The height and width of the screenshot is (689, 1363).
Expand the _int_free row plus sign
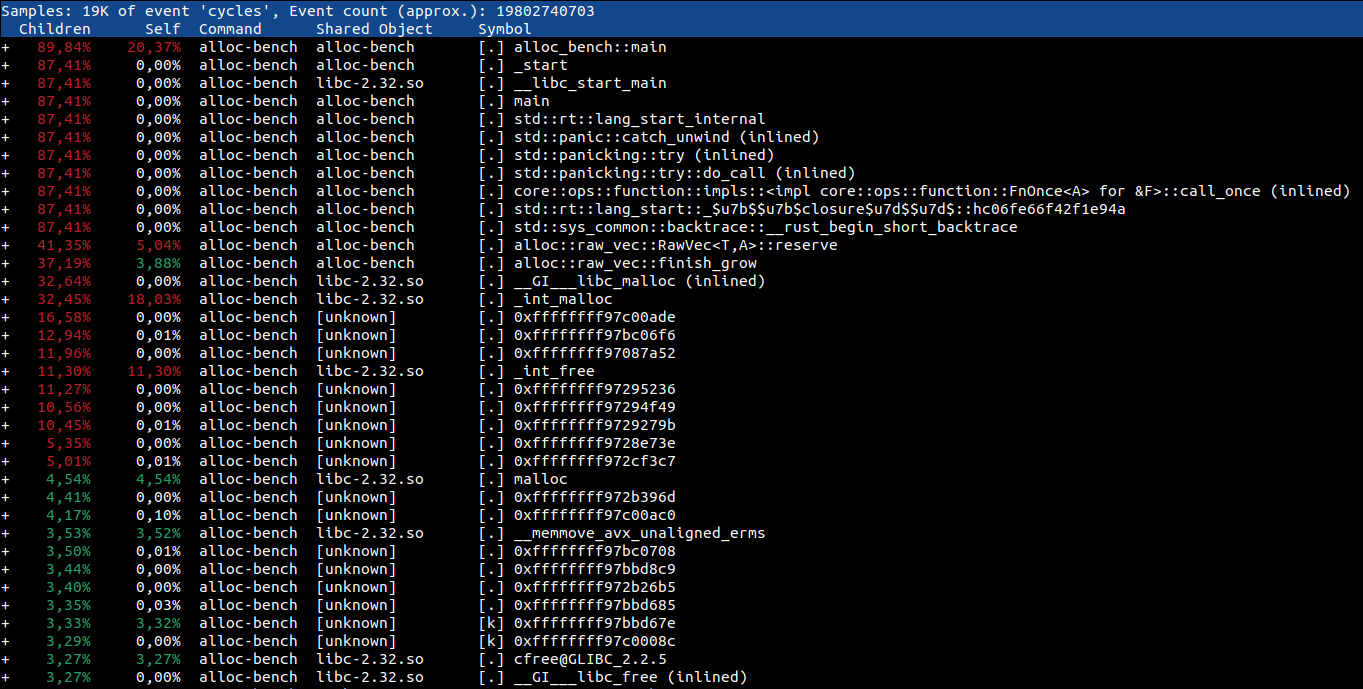pos(5,371)
